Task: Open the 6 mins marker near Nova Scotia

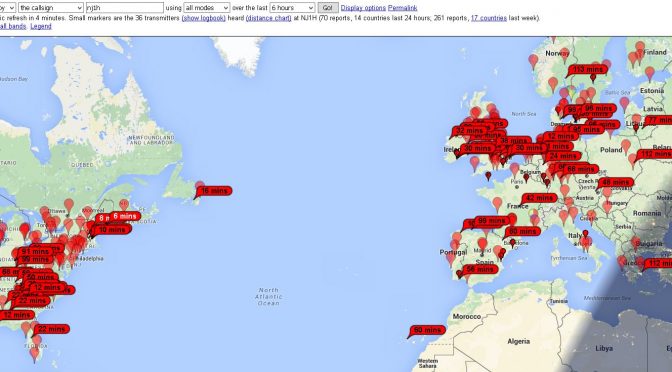Action: (125, 216)
